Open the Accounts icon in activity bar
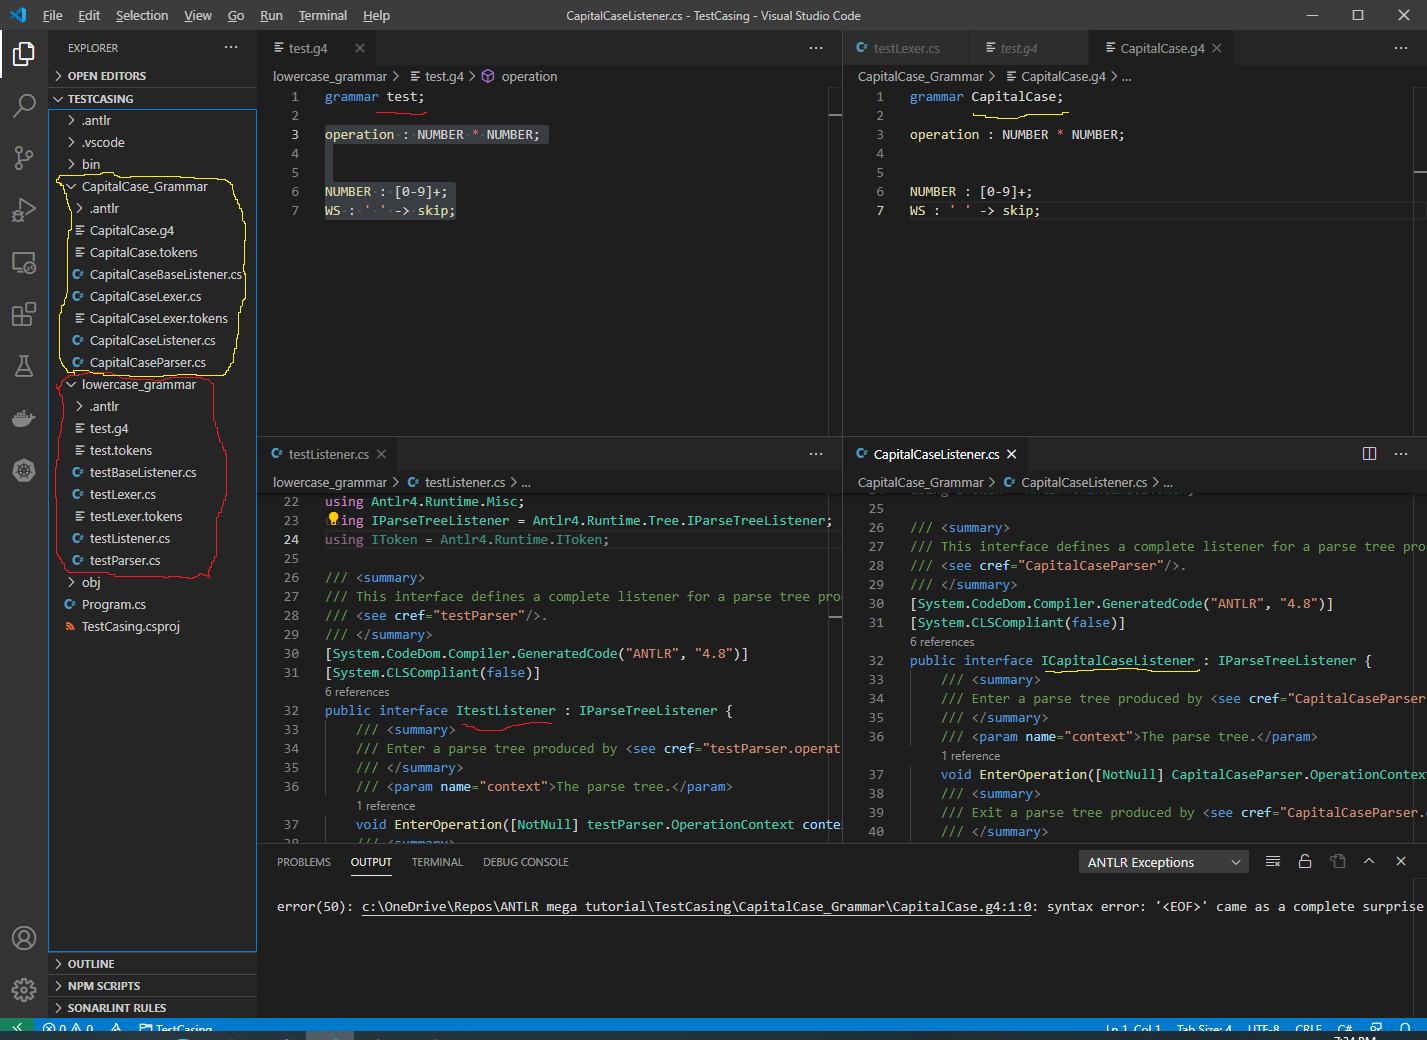1427x1040 pixels. click(x=24, y=938)
